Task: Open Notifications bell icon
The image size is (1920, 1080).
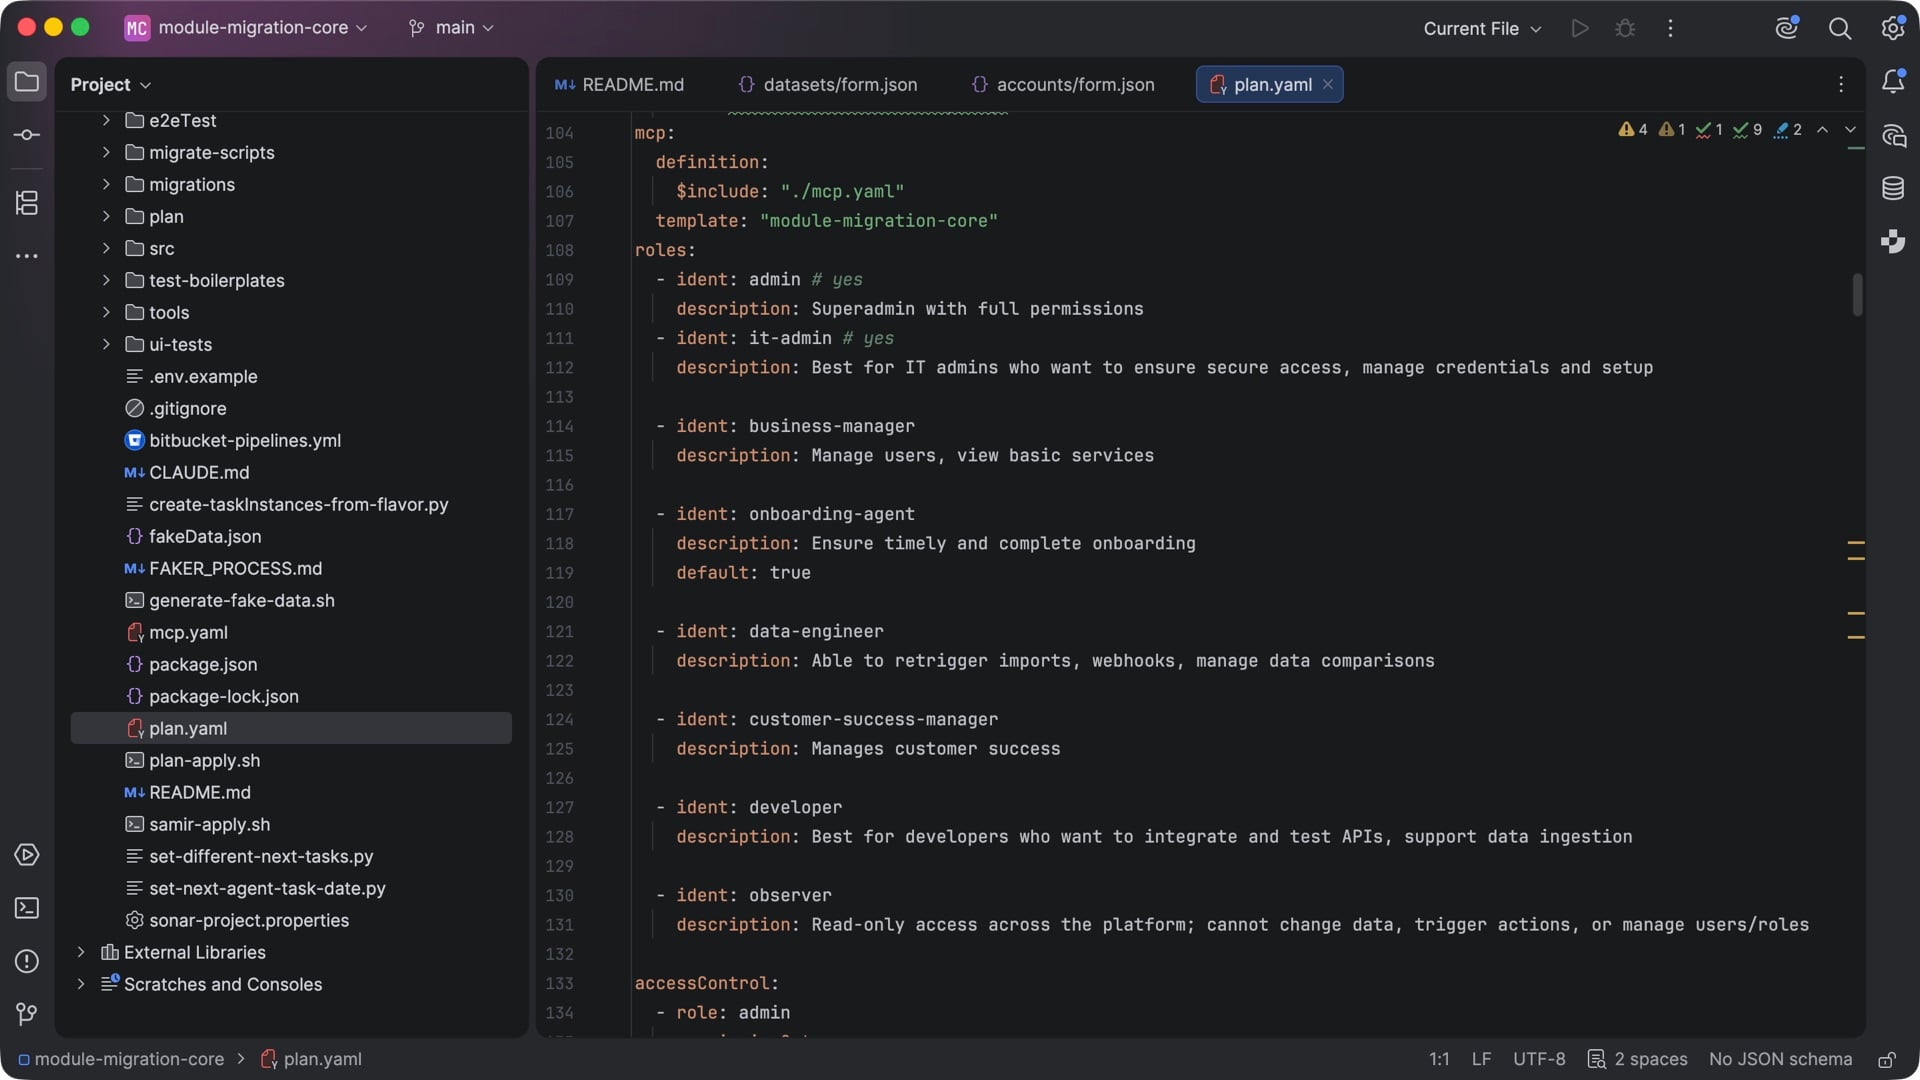Action: tap(1893, 82)
